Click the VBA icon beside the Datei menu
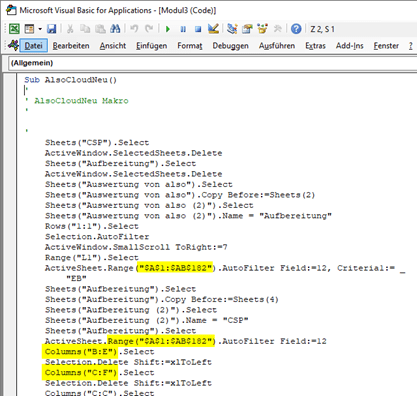Viewport: 417px width, 396px height. click(13, 45)
